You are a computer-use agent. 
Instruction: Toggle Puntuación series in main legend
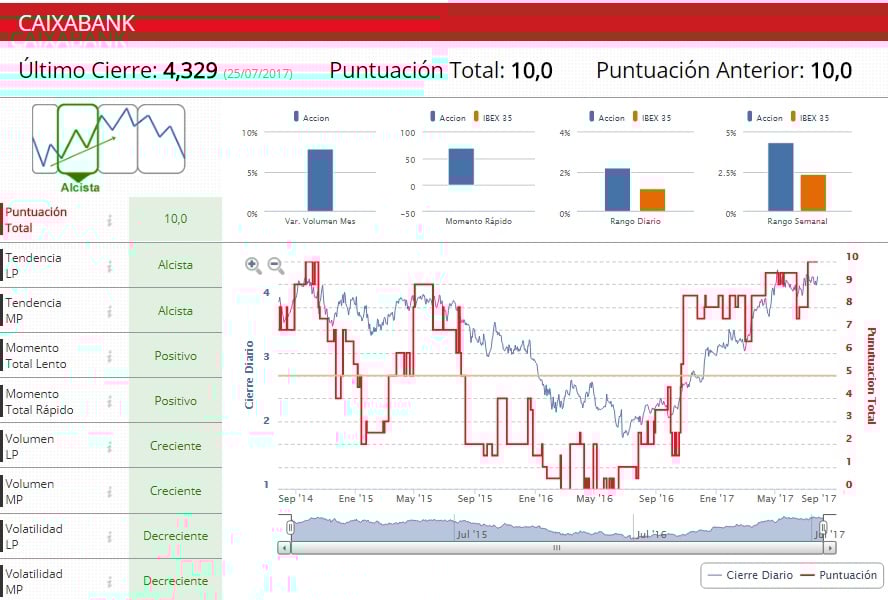(x=840, y=575)
